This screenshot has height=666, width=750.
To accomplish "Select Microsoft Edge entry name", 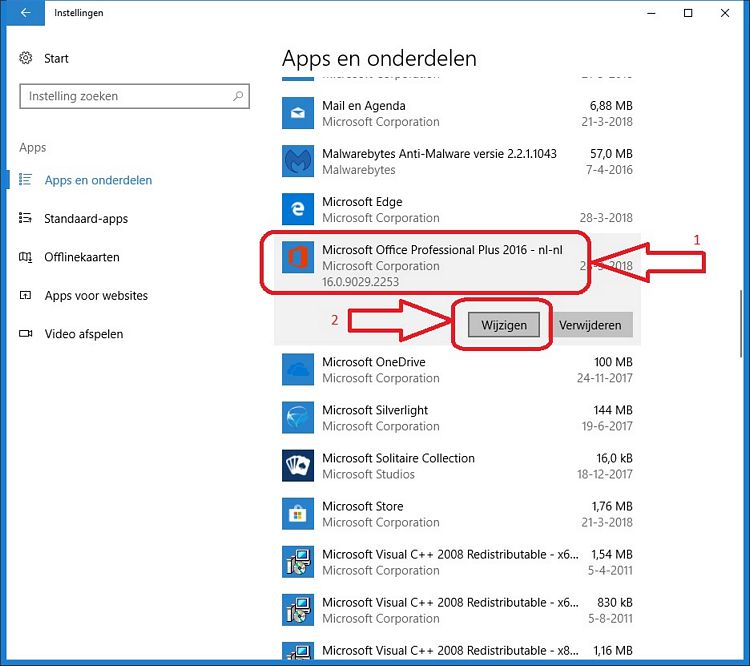I will coord(362,202).
